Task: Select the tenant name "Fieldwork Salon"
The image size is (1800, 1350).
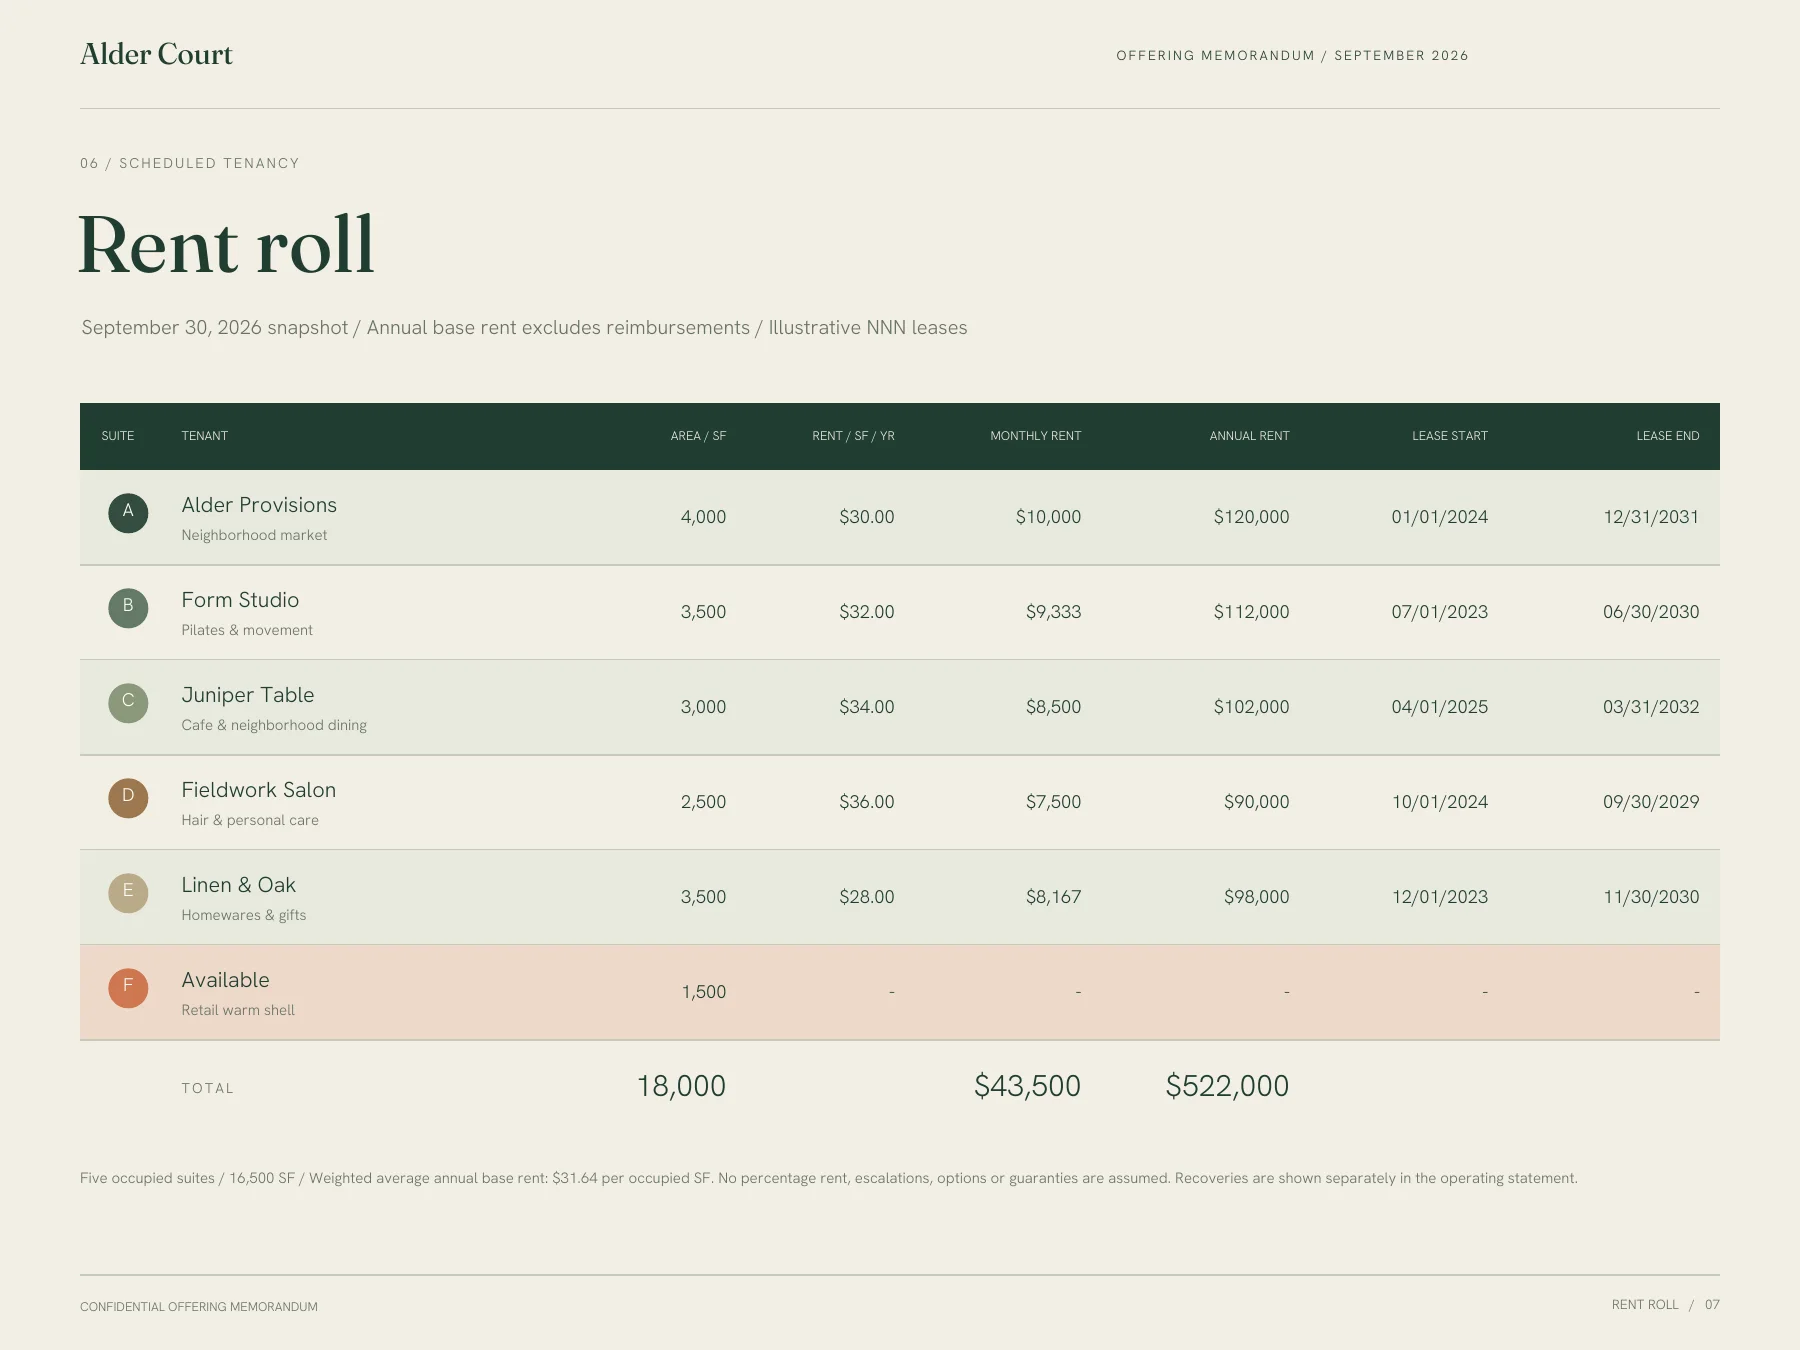Action: pos(259,790)
